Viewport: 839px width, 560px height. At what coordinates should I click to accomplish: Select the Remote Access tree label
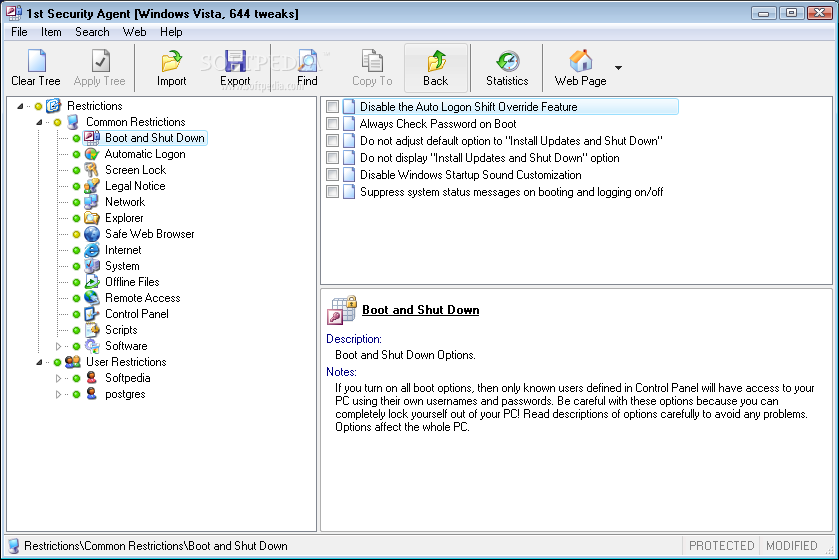coord(142,298)
